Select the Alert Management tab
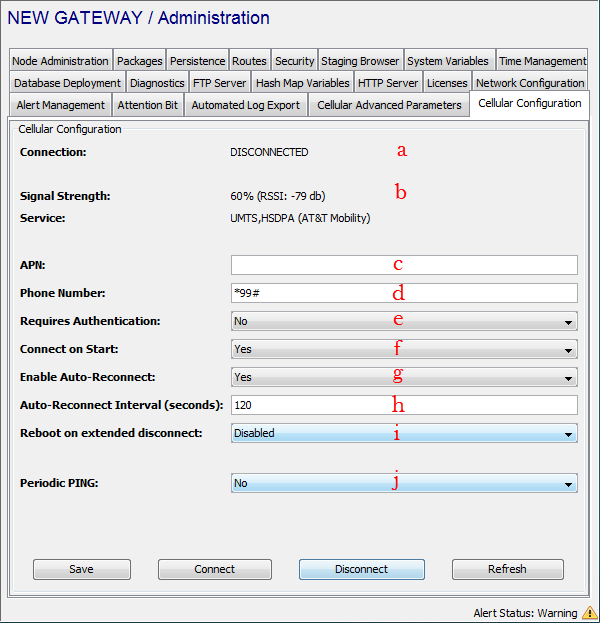 point(60,105)
